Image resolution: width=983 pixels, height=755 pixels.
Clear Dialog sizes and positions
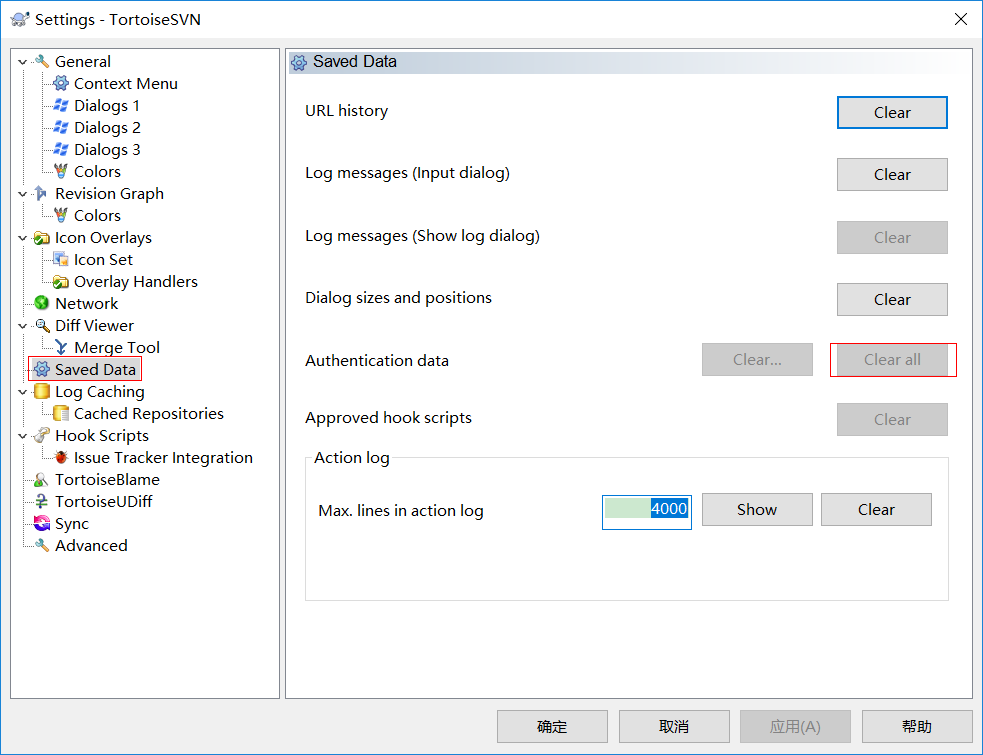pos(892,299)
